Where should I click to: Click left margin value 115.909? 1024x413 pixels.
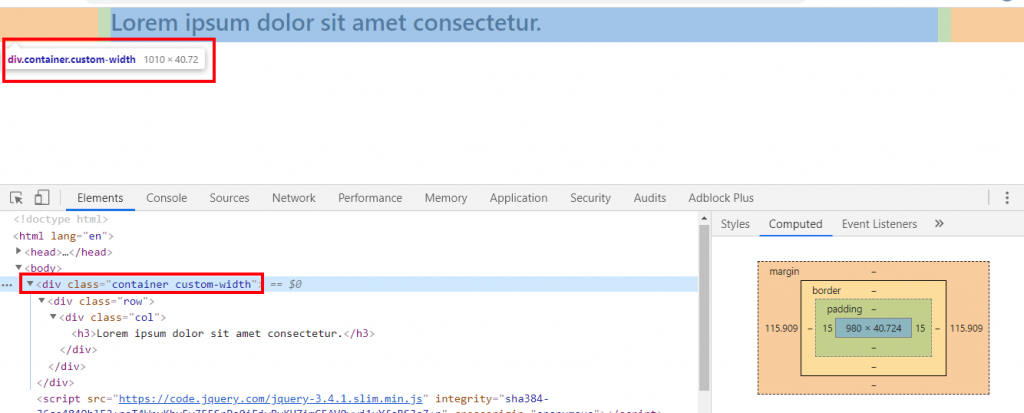tap(782, 329)
